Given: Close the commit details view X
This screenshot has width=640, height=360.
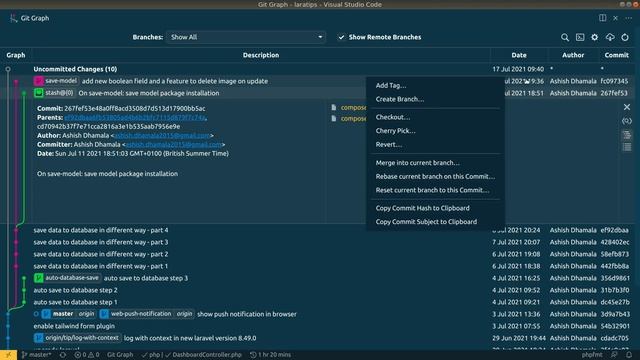Looking at the screenshot, I should (627, 107).
